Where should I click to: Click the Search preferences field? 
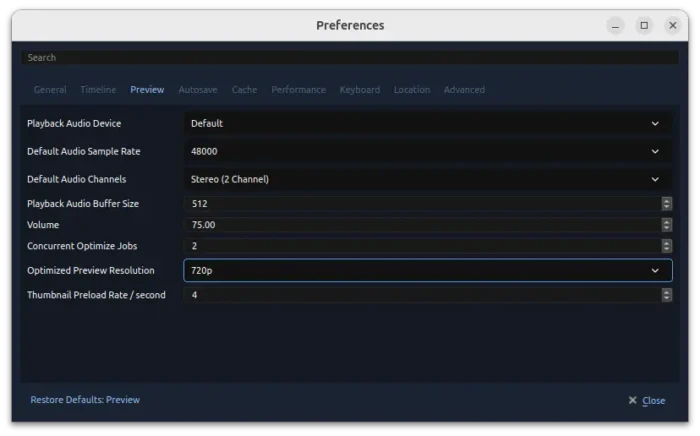[x=349, y=58]
